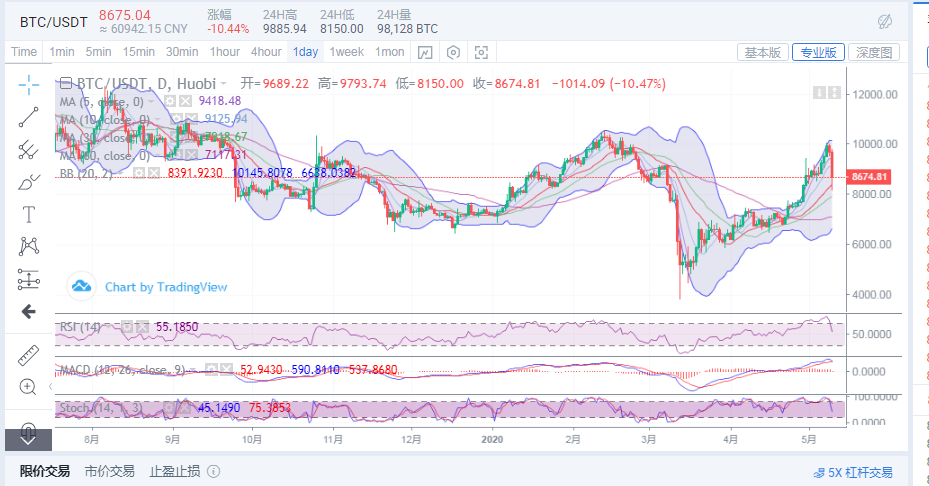Choose the pitchfork drawing tool
929x486 pixels.
tap(28, 149)
